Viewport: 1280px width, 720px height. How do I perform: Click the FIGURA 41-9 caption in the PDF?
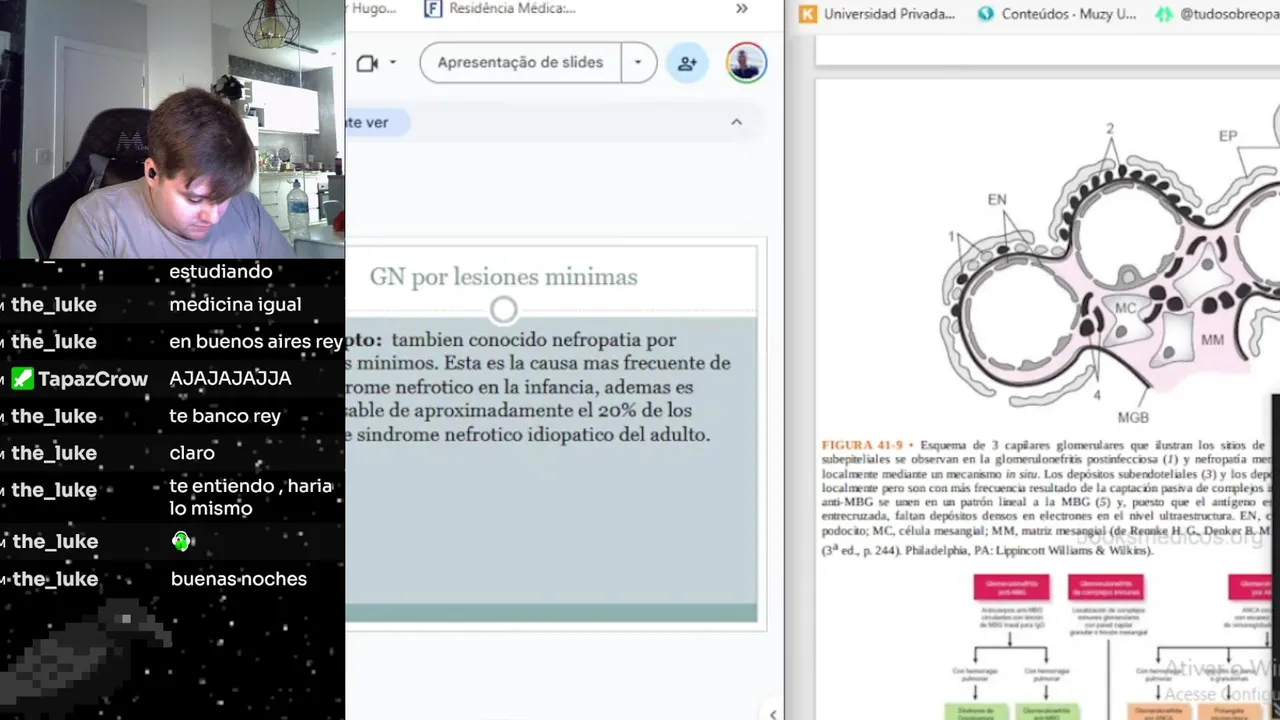tap(1046, 497)
